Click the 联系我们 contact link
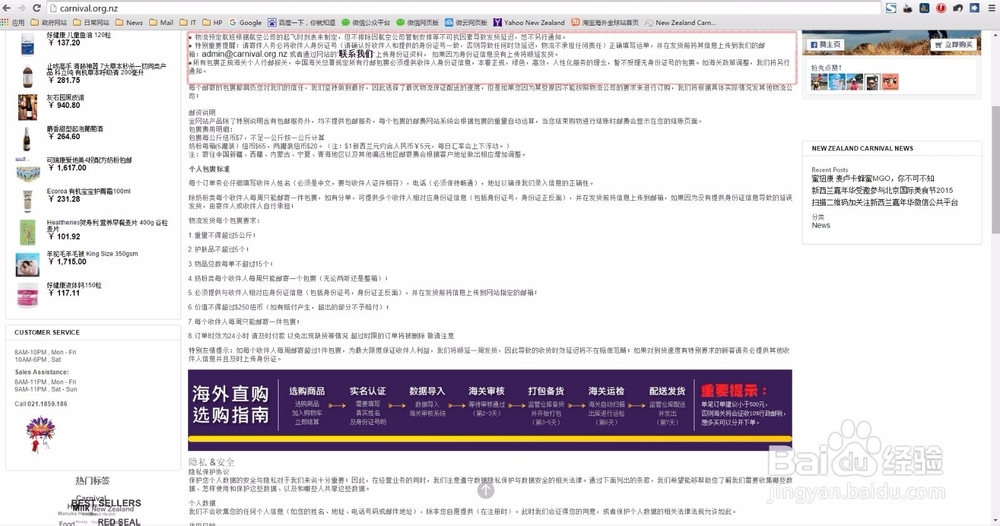Viewport: 1000px width, 526px height. (x=355, y=54)
